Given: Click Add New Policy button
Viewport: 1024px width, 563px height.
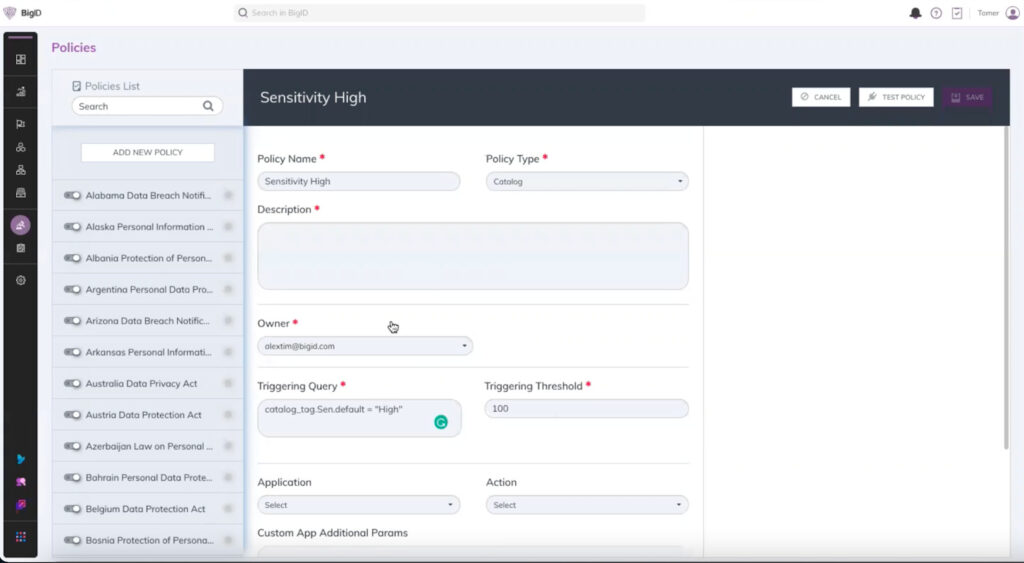Looking at the screenshot, I should pyautogui.click(x=147, y=152).
